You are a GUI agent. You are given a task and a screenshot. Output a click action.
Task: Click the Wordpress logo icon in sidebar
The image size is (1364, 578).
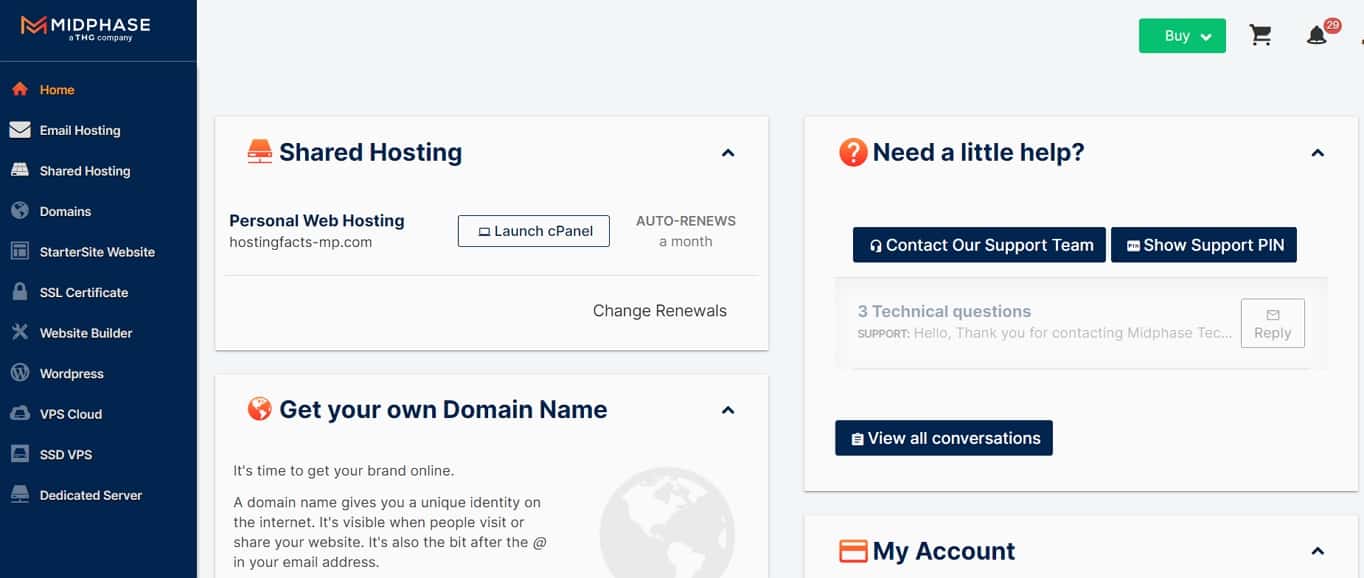[x=19, y=373]
